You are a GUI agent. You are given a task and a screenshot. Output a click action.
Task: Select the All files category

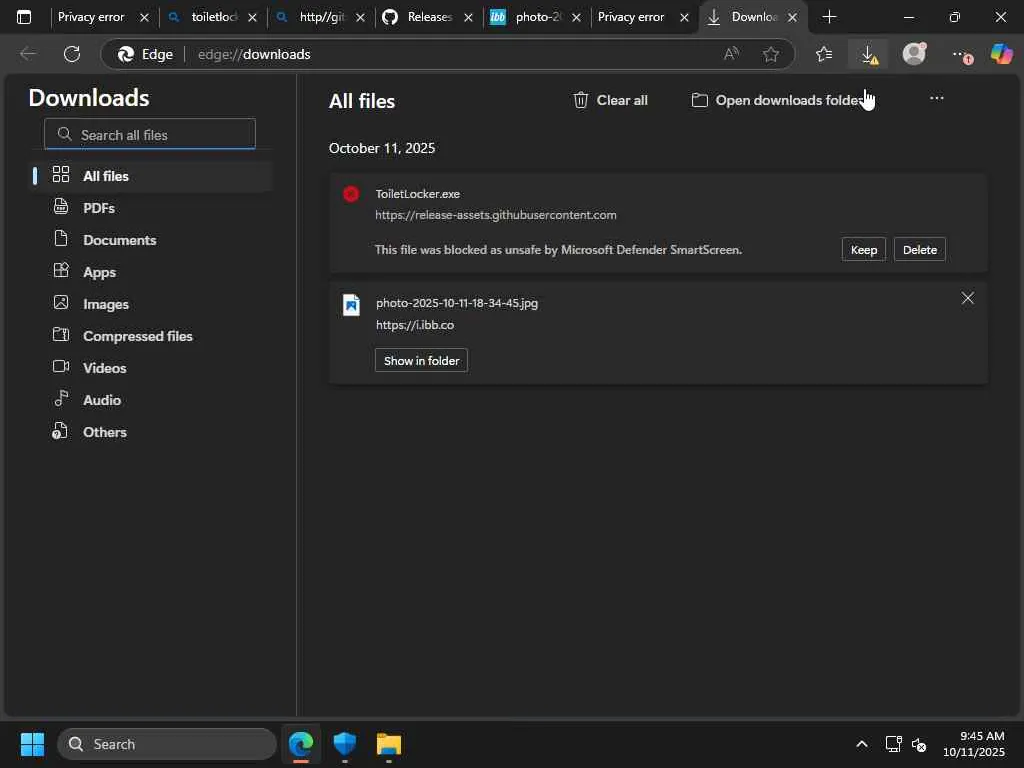click(152, 176)
